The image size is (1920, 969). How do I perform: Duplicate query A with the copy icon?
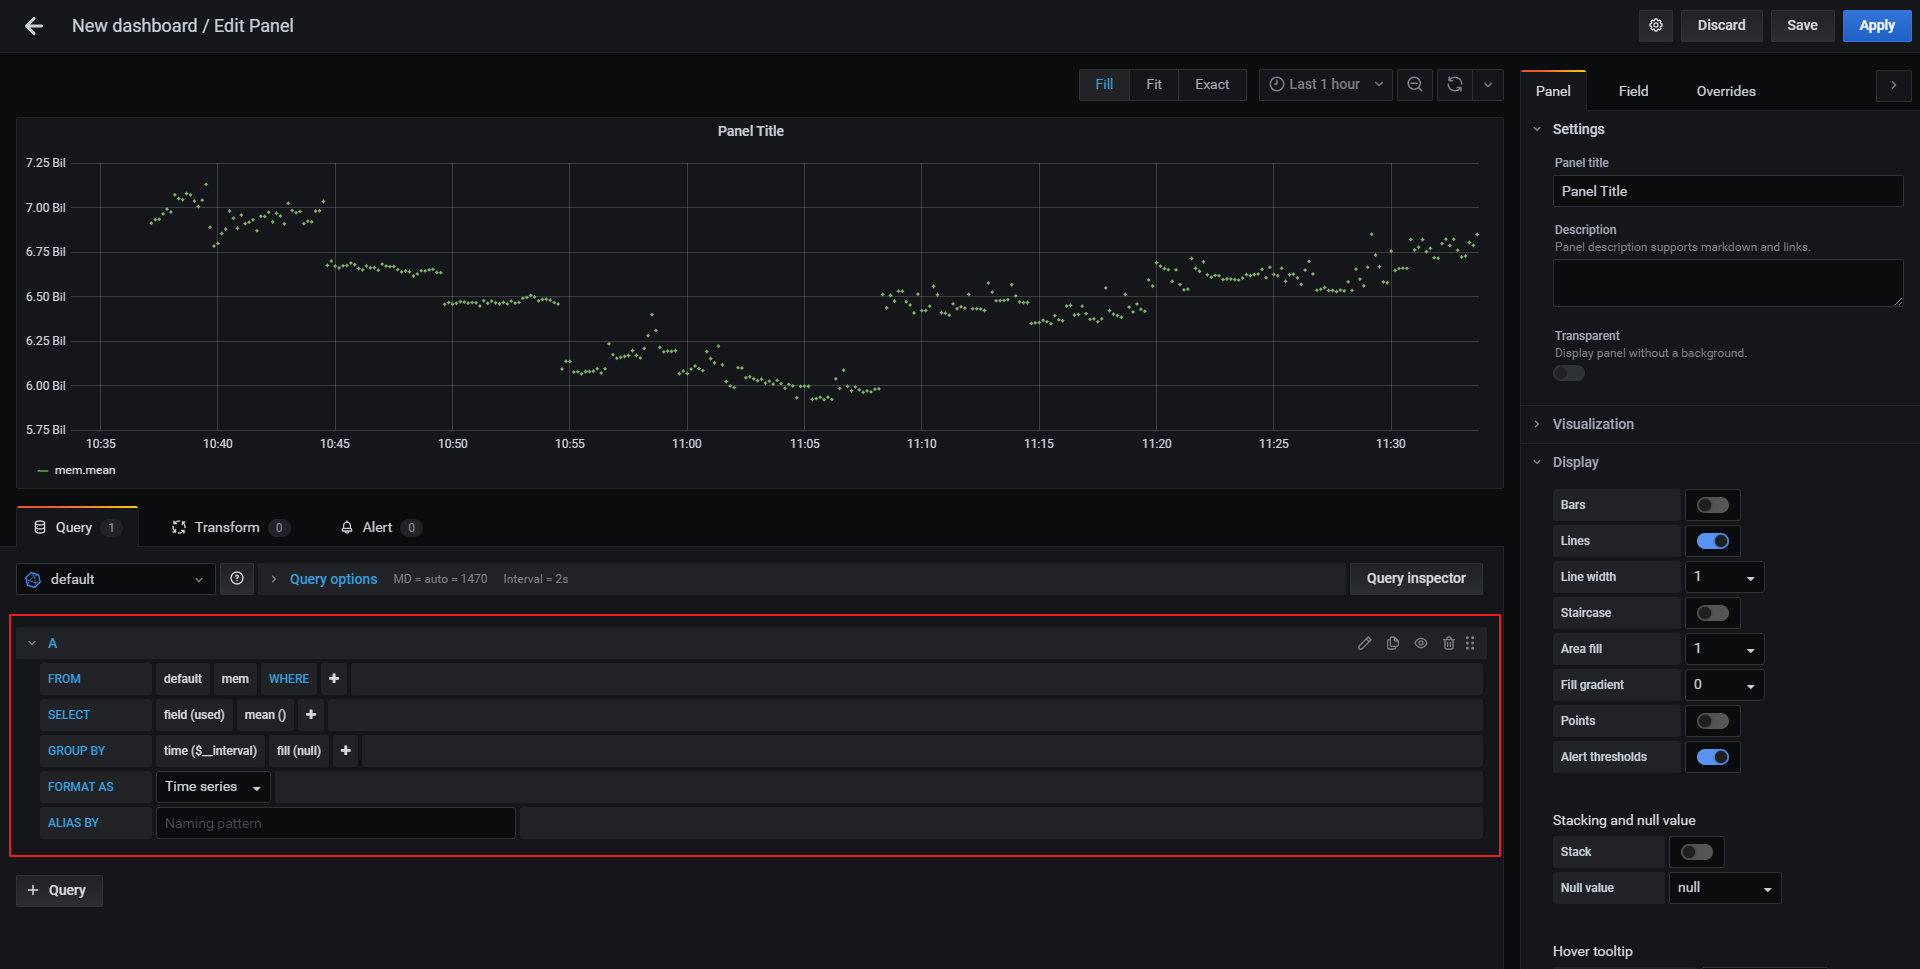click(x=1392, y=643)
